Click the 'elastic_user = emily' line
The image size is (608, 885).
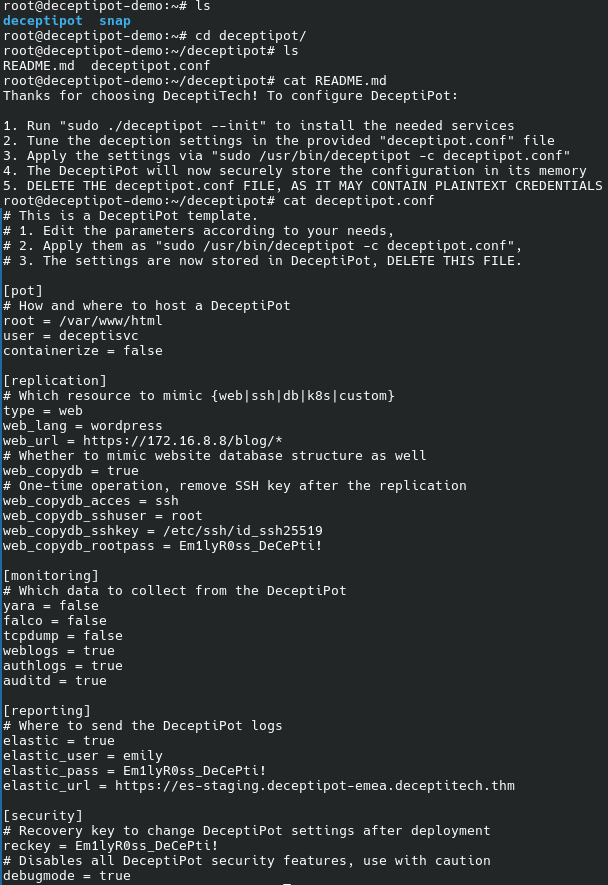click(x=83, y=756)
